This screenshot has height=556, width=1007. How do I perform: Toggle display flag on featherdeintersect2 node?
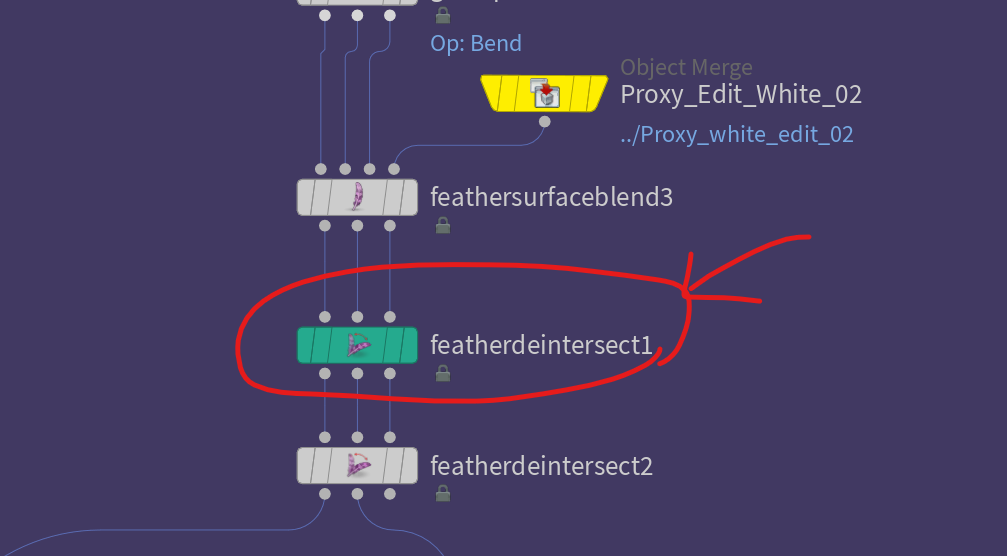coord(407,465)
